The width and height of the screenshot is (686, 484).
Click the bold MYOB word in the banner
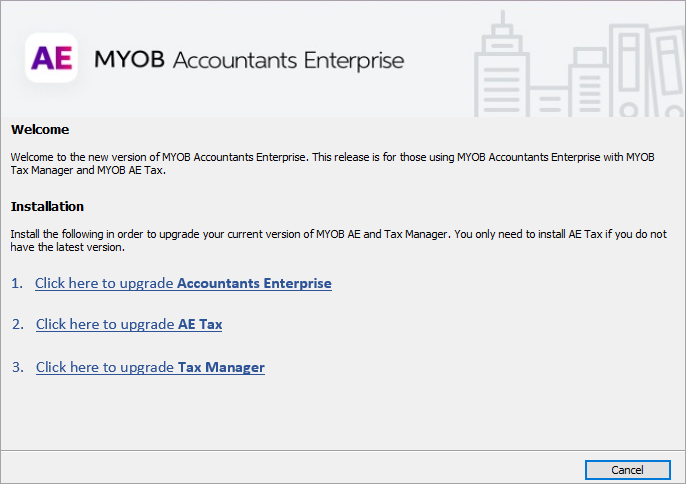click(x=130, y=60)
